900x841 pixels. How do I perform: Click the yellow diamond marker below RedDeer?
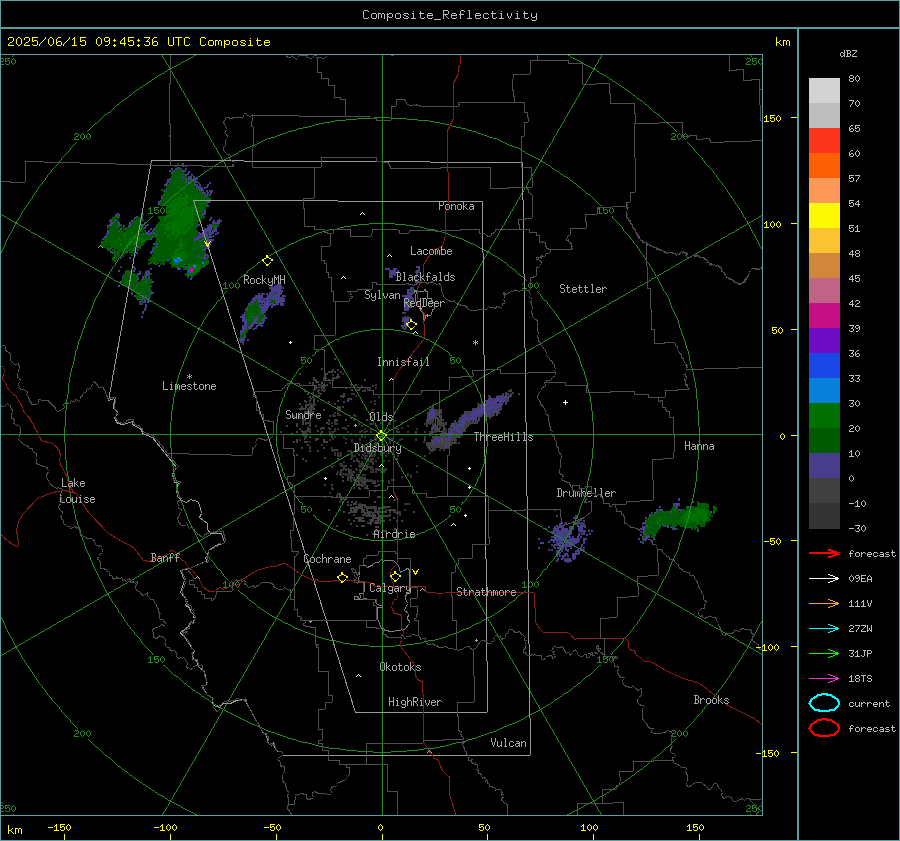click(412, 325)
